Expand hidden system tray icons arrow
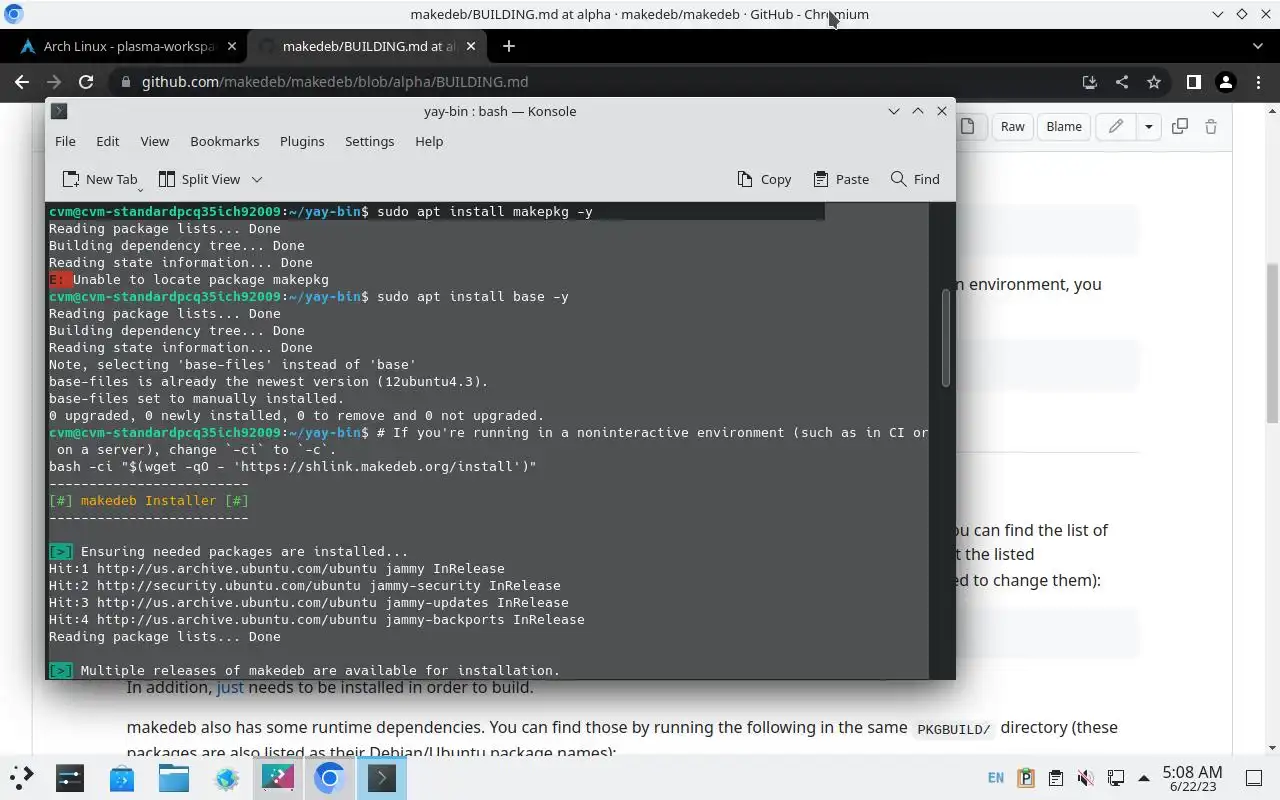The image size is (1280, 800). point(1144,778)
